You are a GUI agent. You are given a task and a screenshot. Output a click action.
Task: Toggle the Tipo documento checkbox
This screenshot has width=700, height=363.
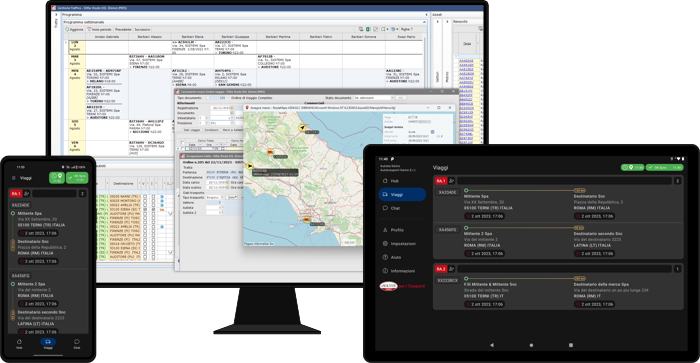(x=208, y=98)
